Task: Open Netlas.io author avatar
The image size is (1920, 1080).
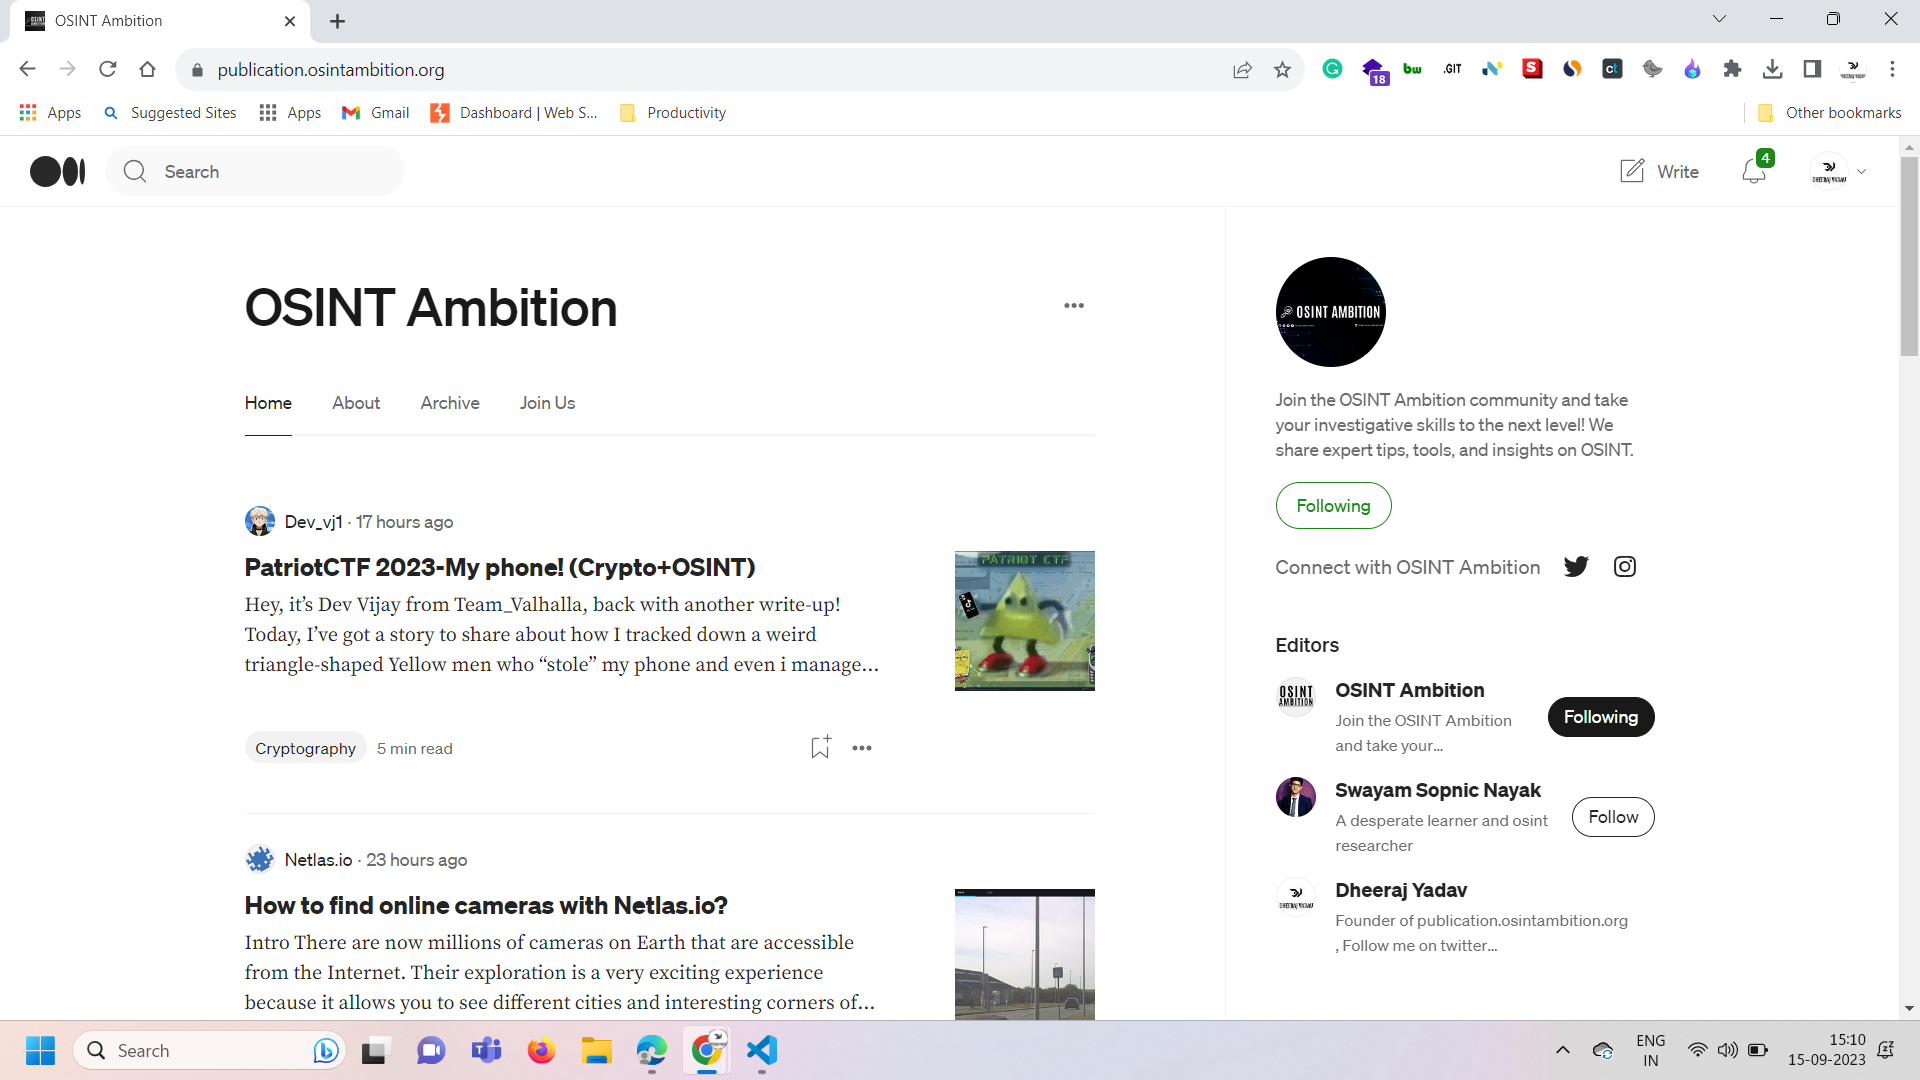Action: [x=260, y=859]
